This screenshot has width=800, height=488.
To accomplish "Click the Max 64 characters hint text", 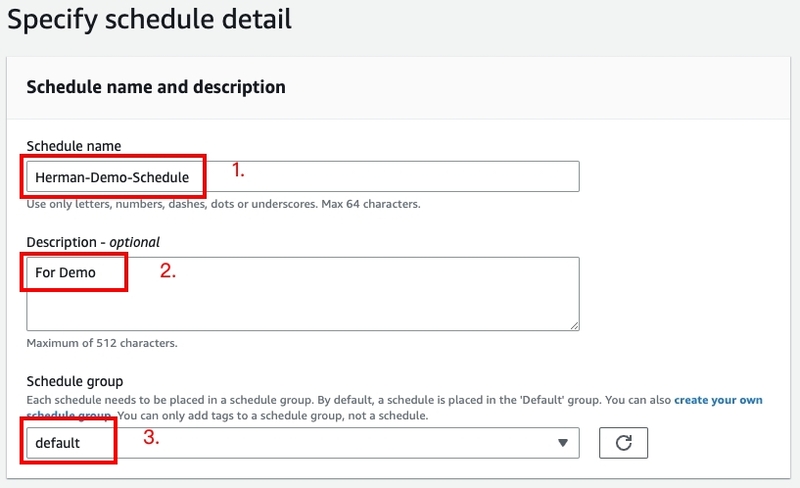I will 371,204.
